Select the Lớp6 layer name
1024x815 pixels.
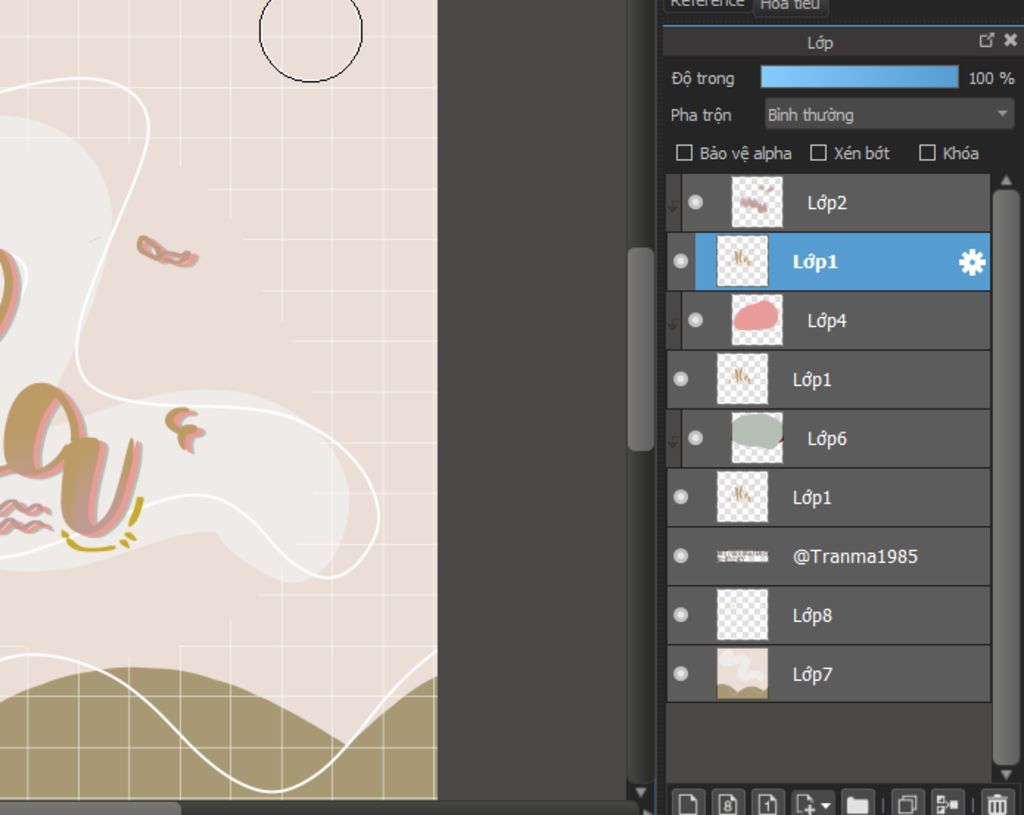(827, 438)
